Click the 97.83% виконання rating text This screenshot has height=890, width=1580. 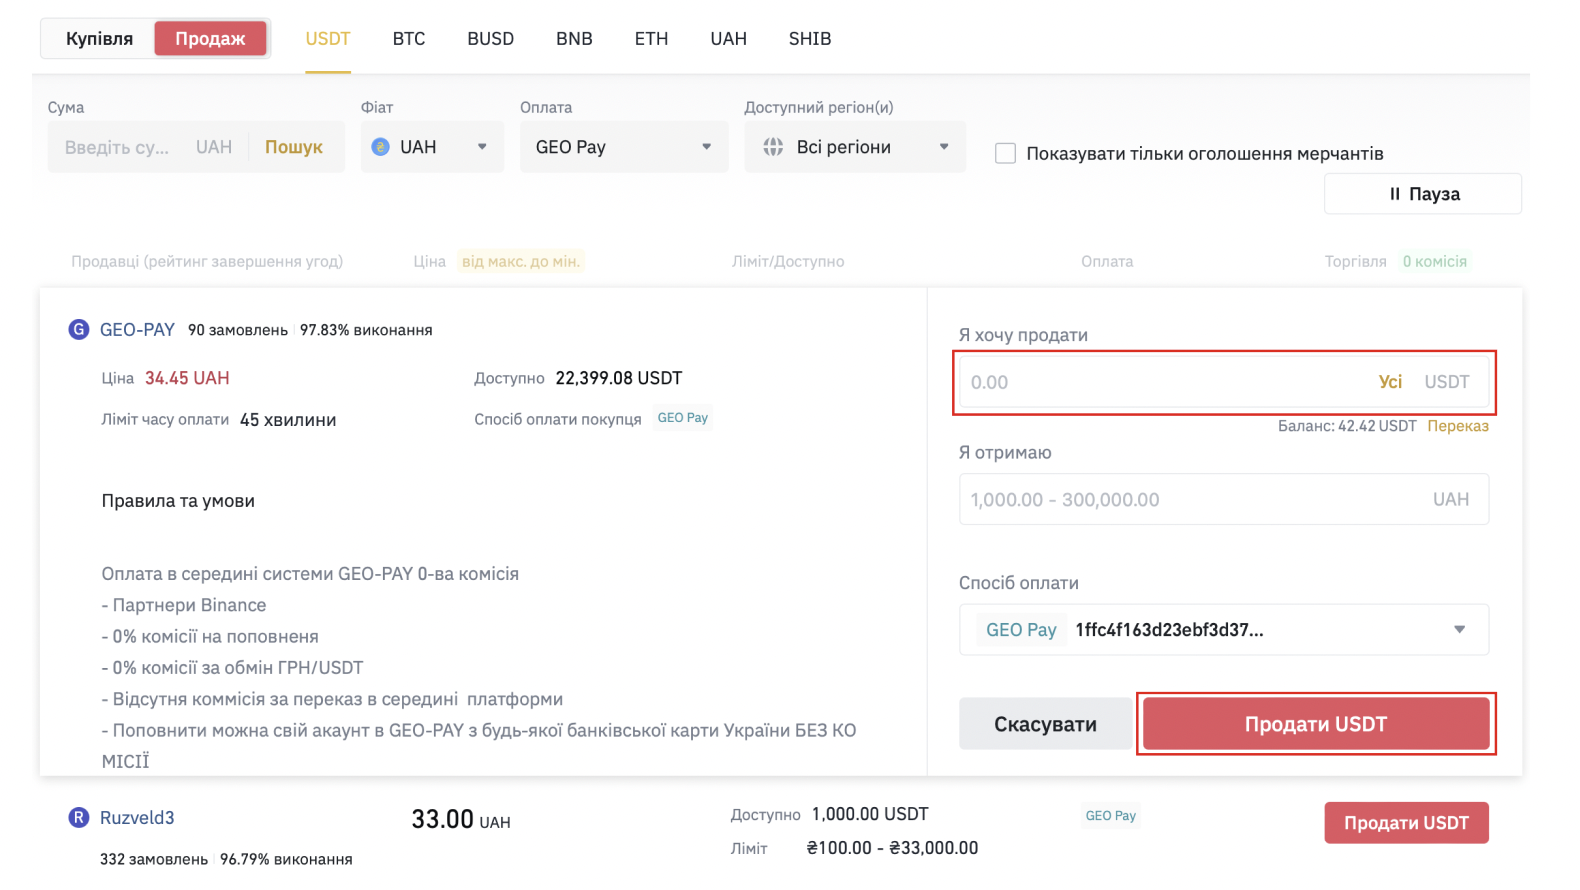(x=366, y=330)
